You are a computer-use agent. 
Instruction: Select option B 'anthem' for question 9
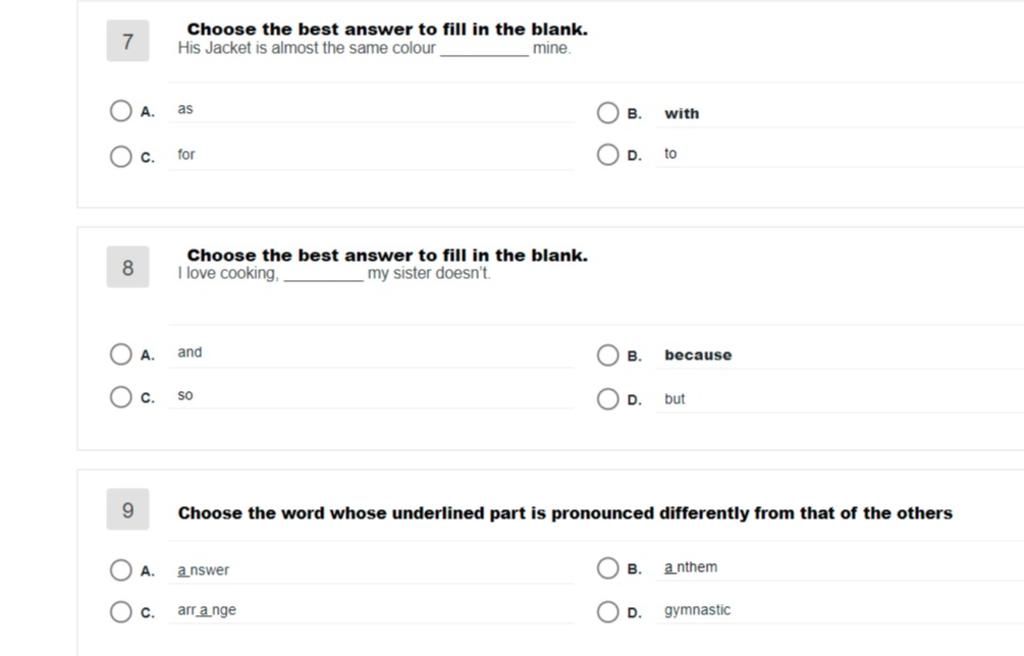607,568
